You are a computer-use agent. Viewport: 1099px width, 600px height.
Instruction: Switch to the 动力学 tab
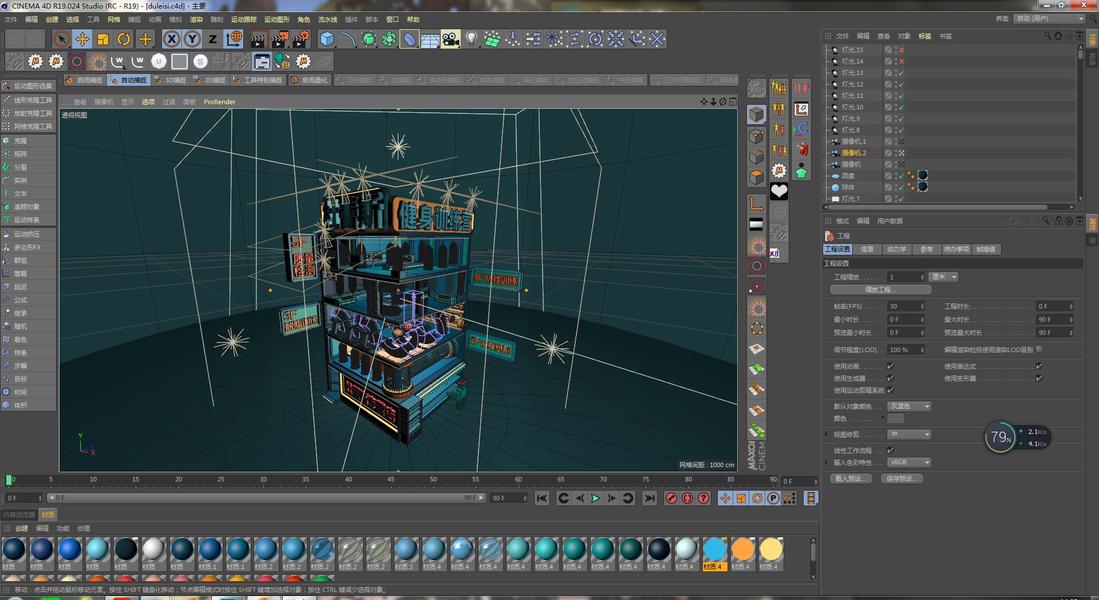[x=896, y=249]
